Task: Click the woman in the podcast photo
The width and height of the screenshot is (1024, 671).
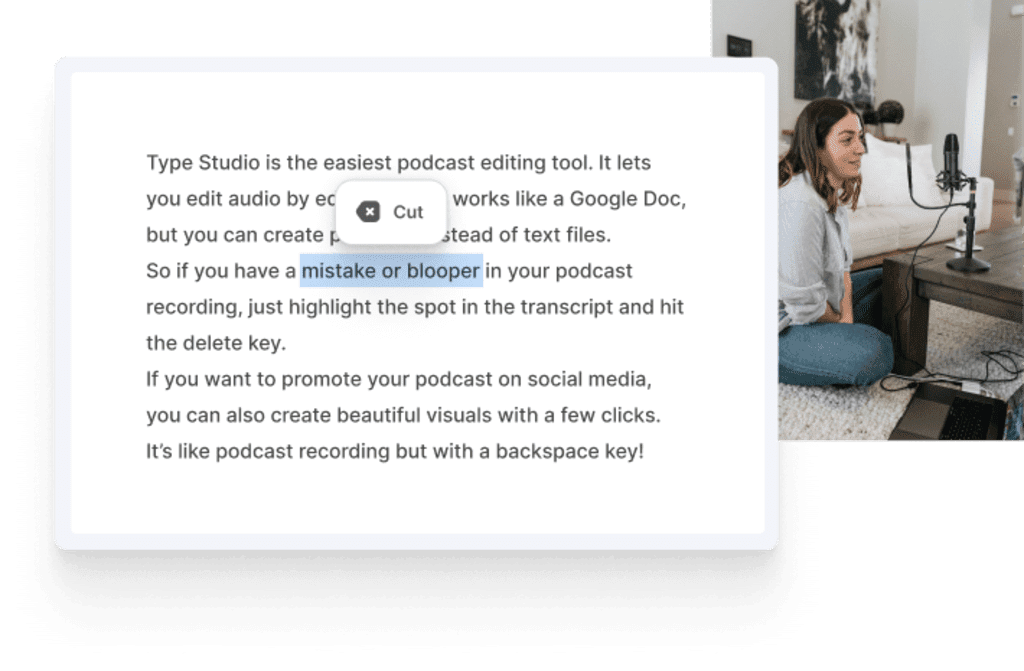Action: 818,230
